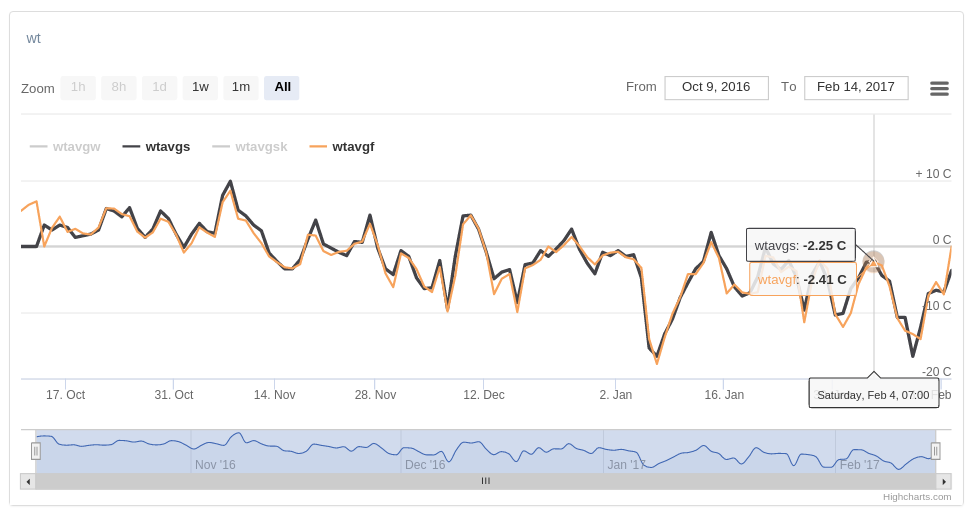Click the right navigator range handle
Screen dimensions: 977x515
[936, 451]
